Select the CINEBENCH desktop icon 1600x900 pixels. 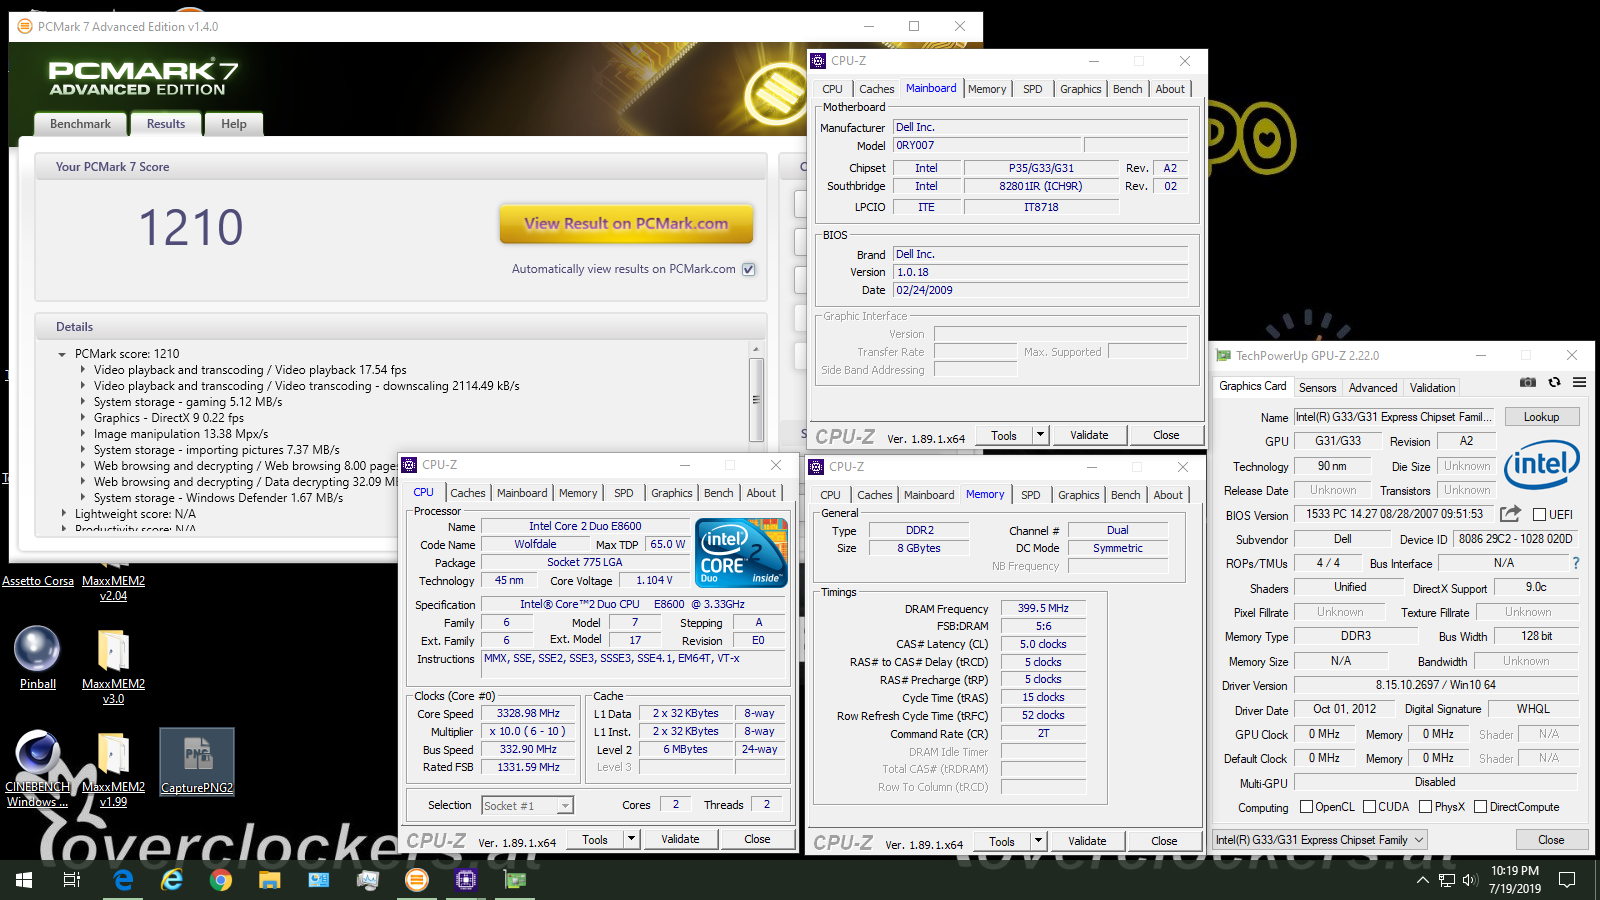(x=37, y=768)
